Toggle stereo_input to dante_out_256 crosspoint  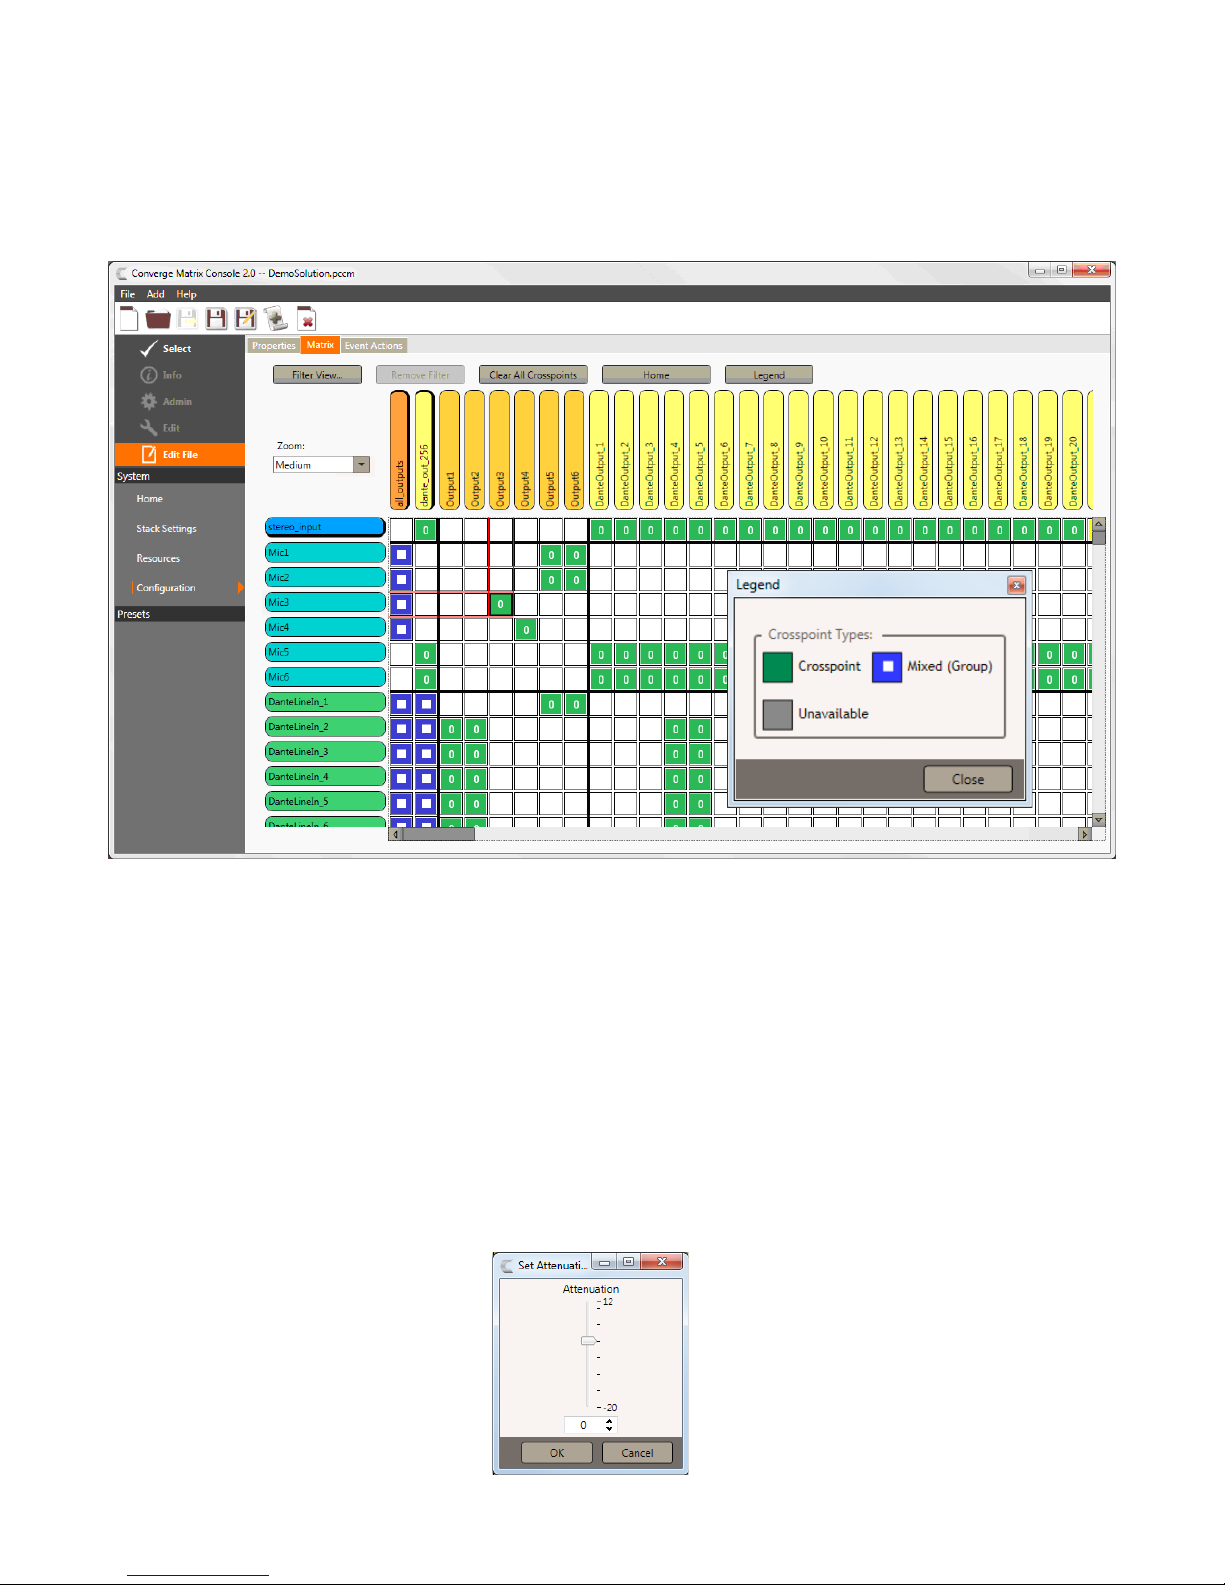coord(426,530)
